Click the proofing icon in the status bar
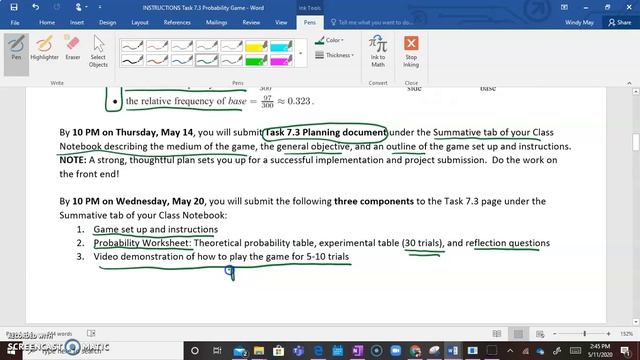The image size is (640, 360). click(91, 333)
